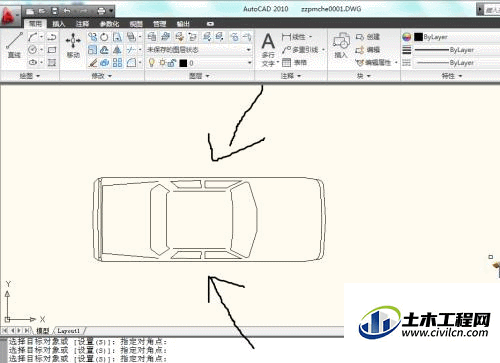Open the AutoCAD application menu button
This screenshot has height=363, width=500.
point(8,15)
